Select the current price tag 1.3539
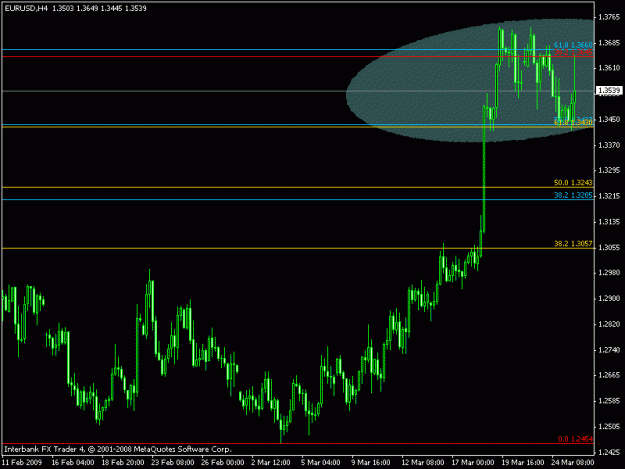This screenshot has height=469, width=625. tap(609, 91)
